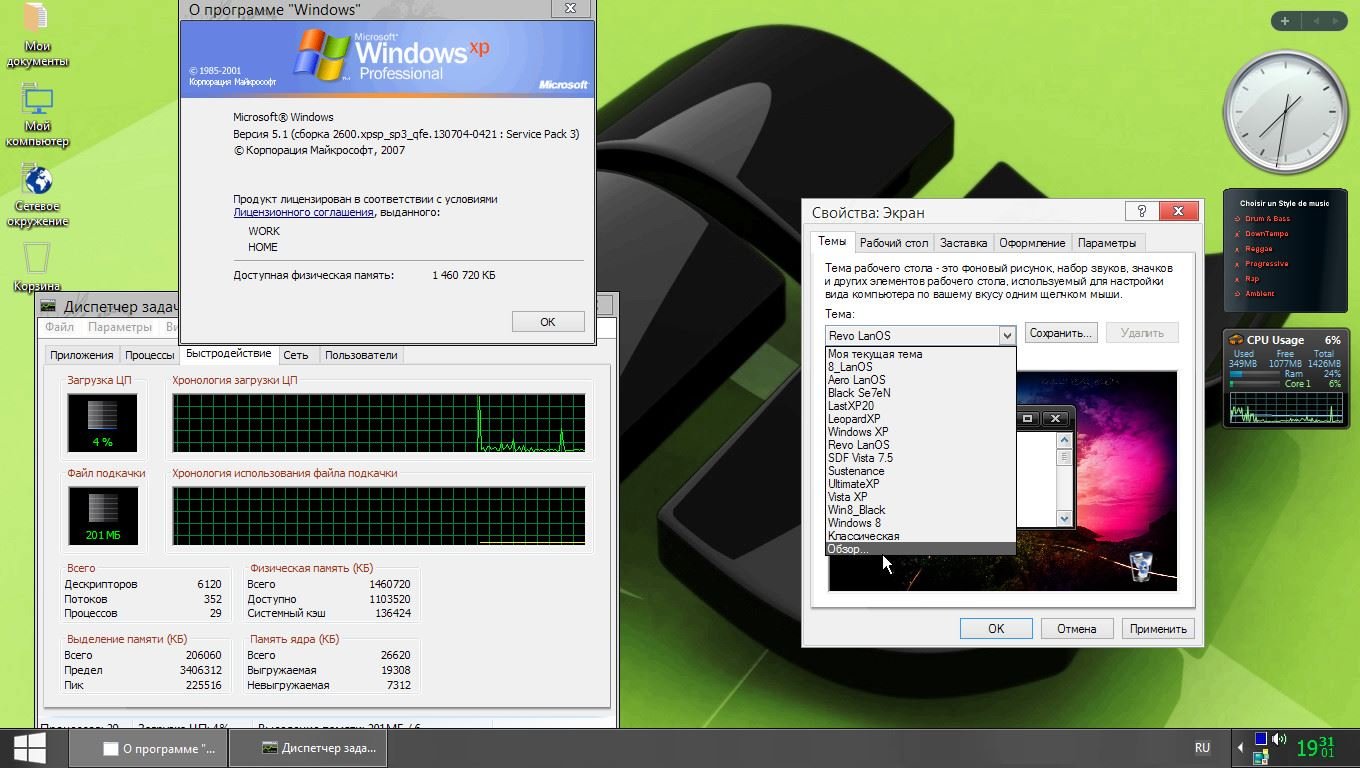Click the help question mark in Свойства: Экран

1141,211
